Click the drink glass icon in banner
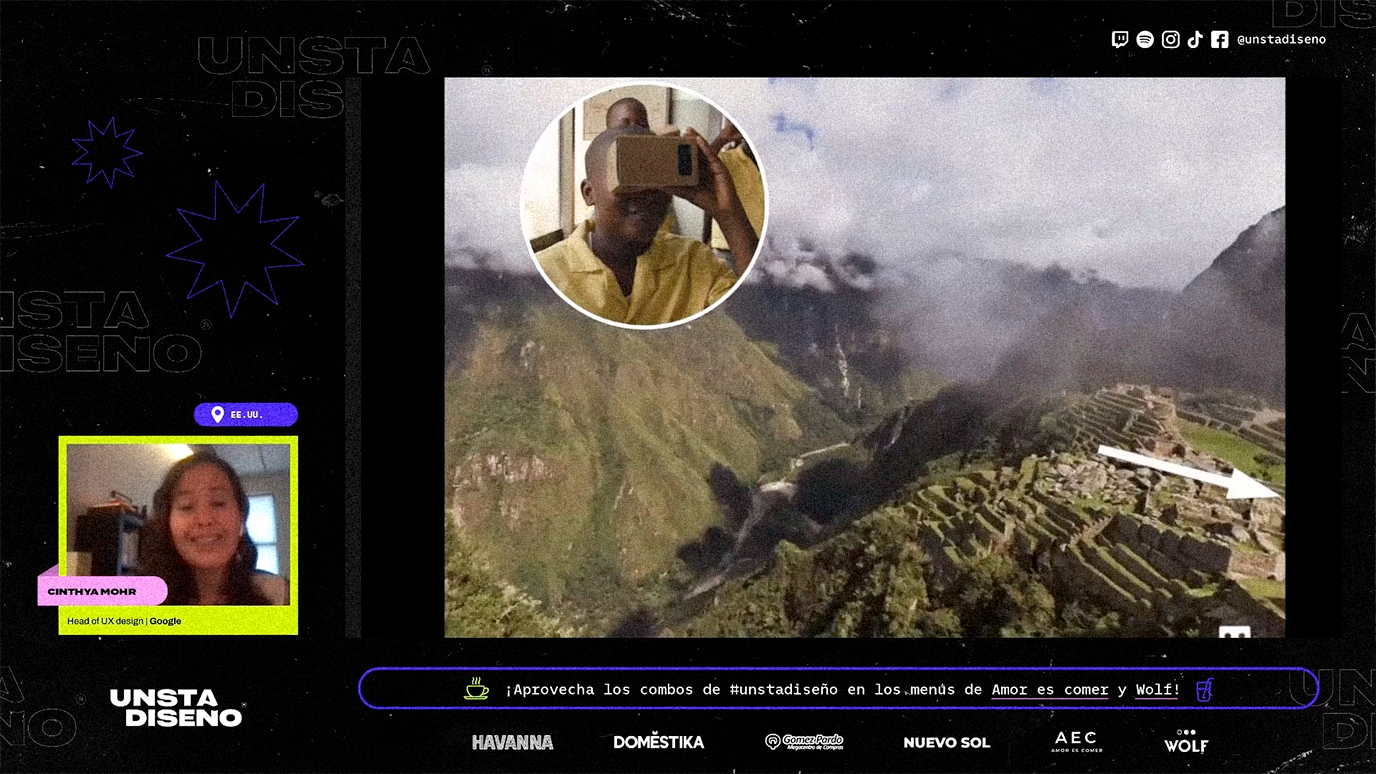 (1205, 689)
